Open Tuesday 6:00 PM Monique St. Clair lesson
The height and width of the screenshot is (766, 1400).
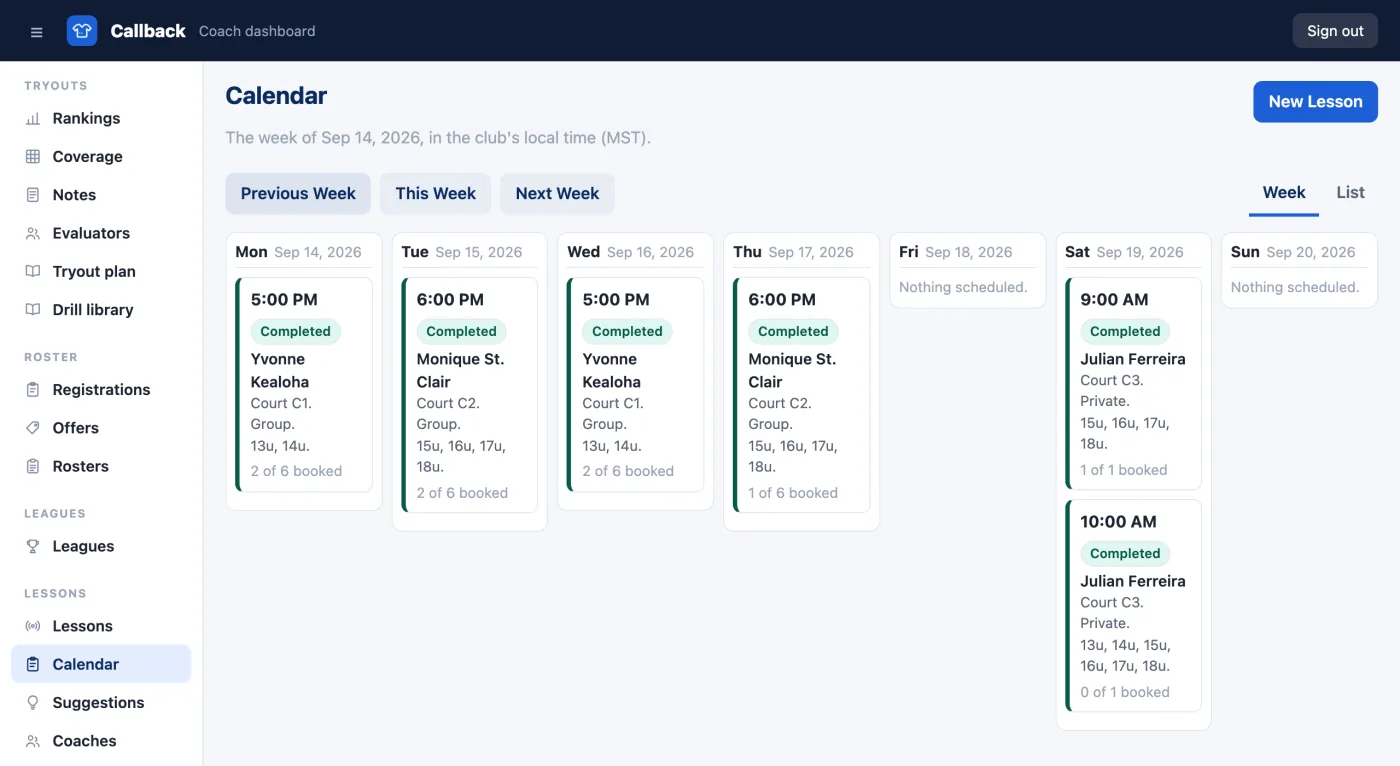pyautogui.click(x=470, y=395)
